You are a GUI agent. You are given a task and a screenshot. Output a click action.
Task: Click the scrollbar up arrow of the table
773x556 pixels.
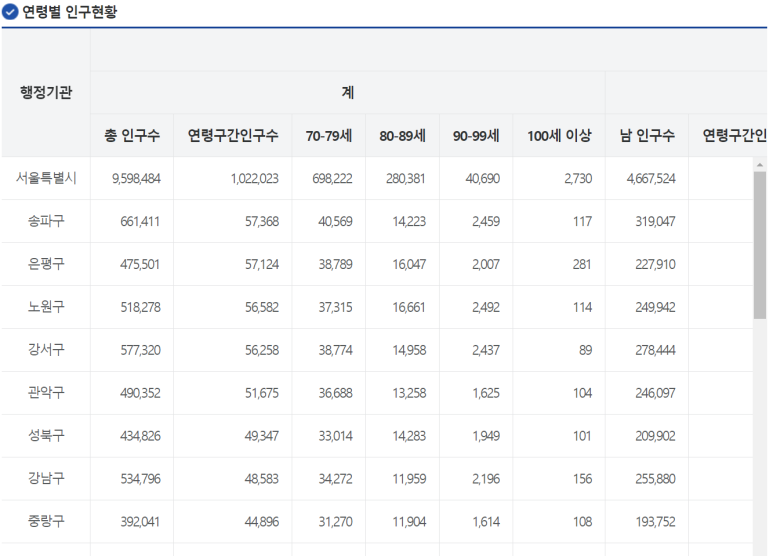[x=760, y=164]
